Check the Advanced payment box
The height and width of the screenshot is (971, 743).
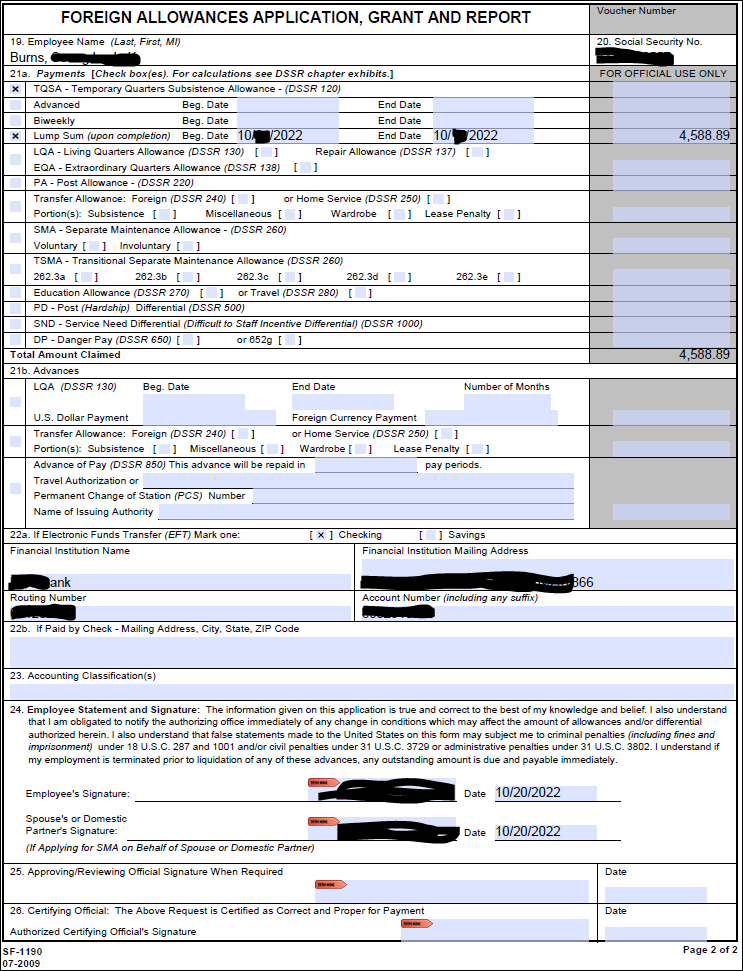(15, 105)
